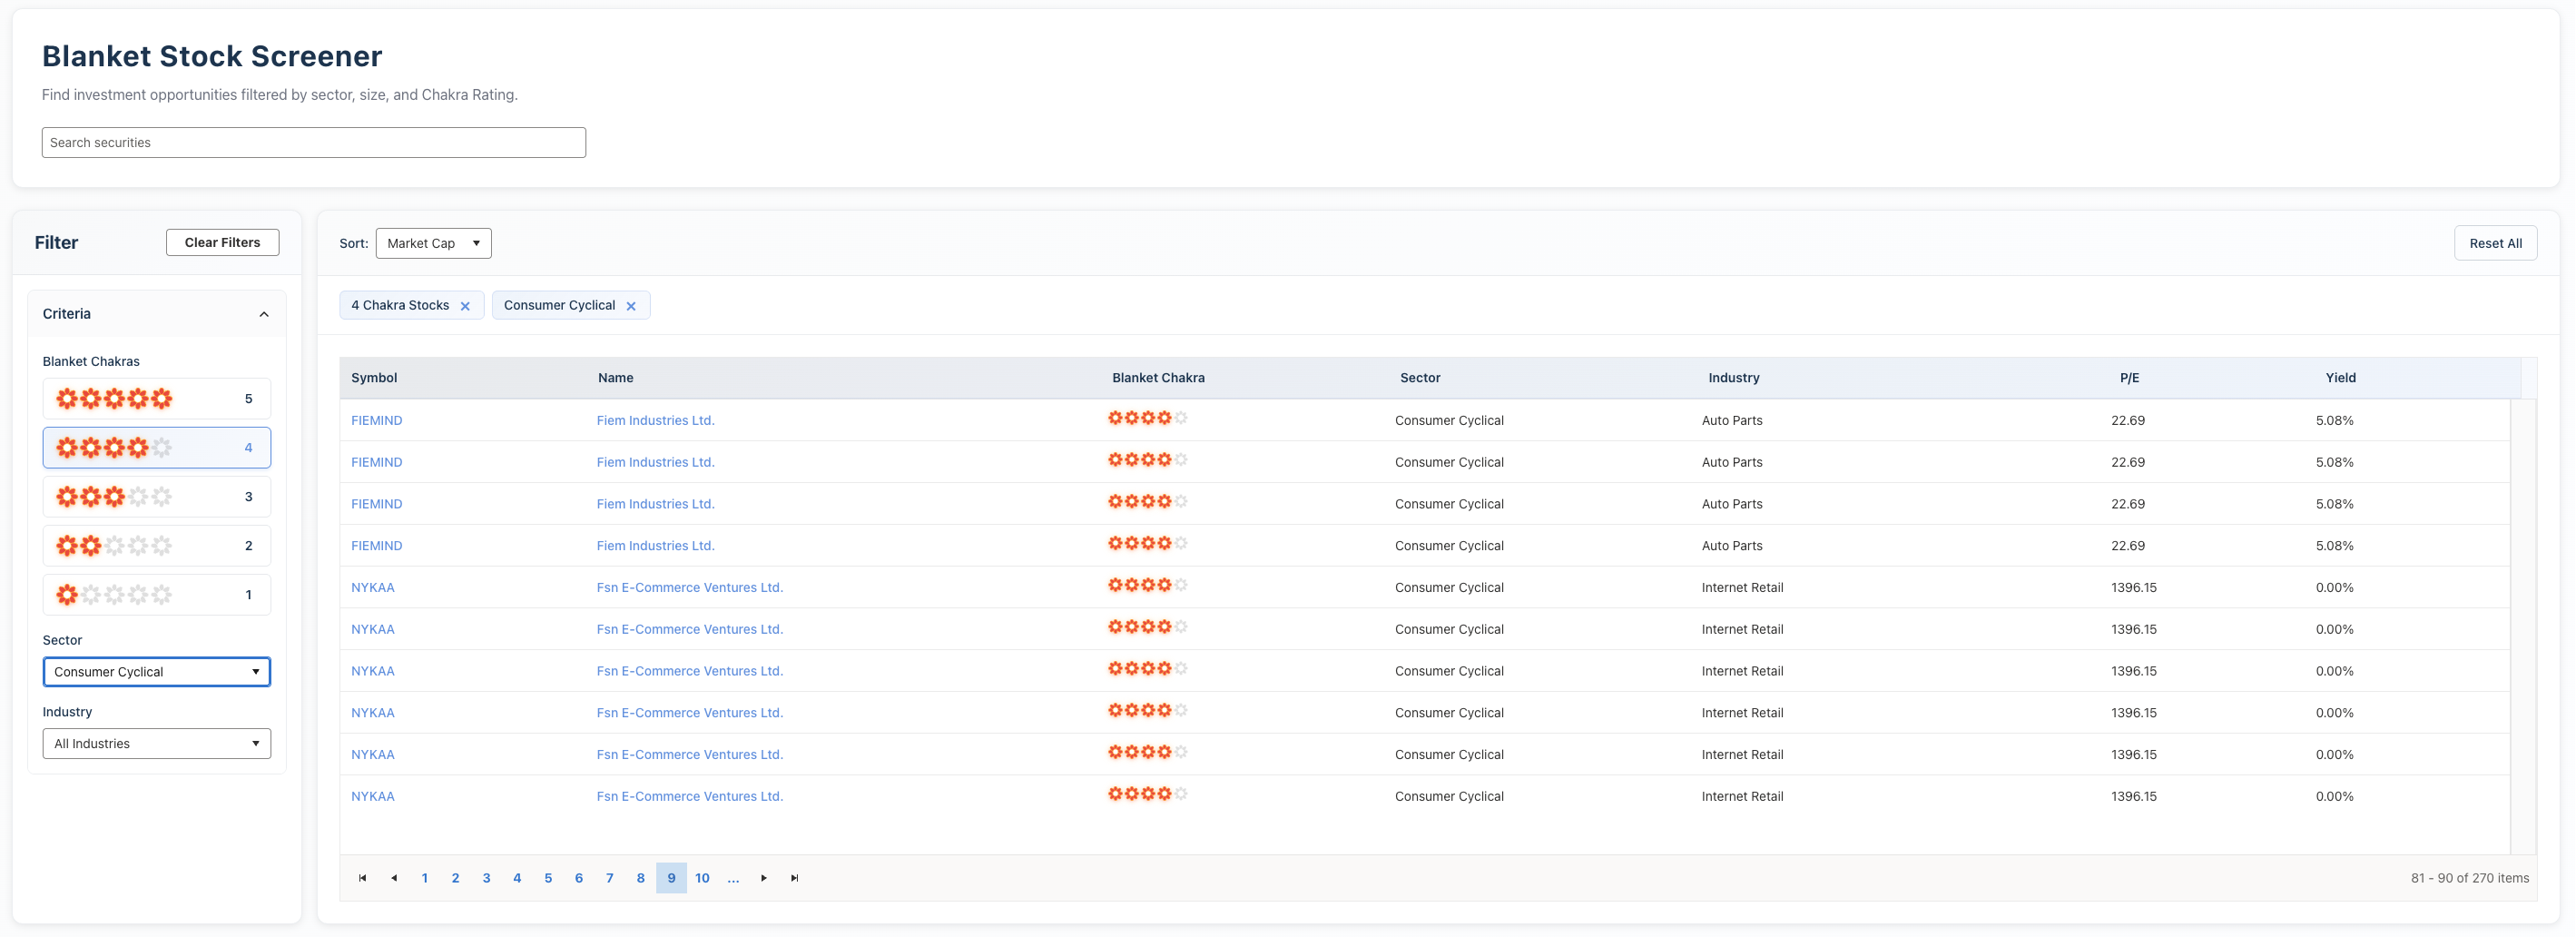Open the Sort Market Cap dropdown

[433, 243]
